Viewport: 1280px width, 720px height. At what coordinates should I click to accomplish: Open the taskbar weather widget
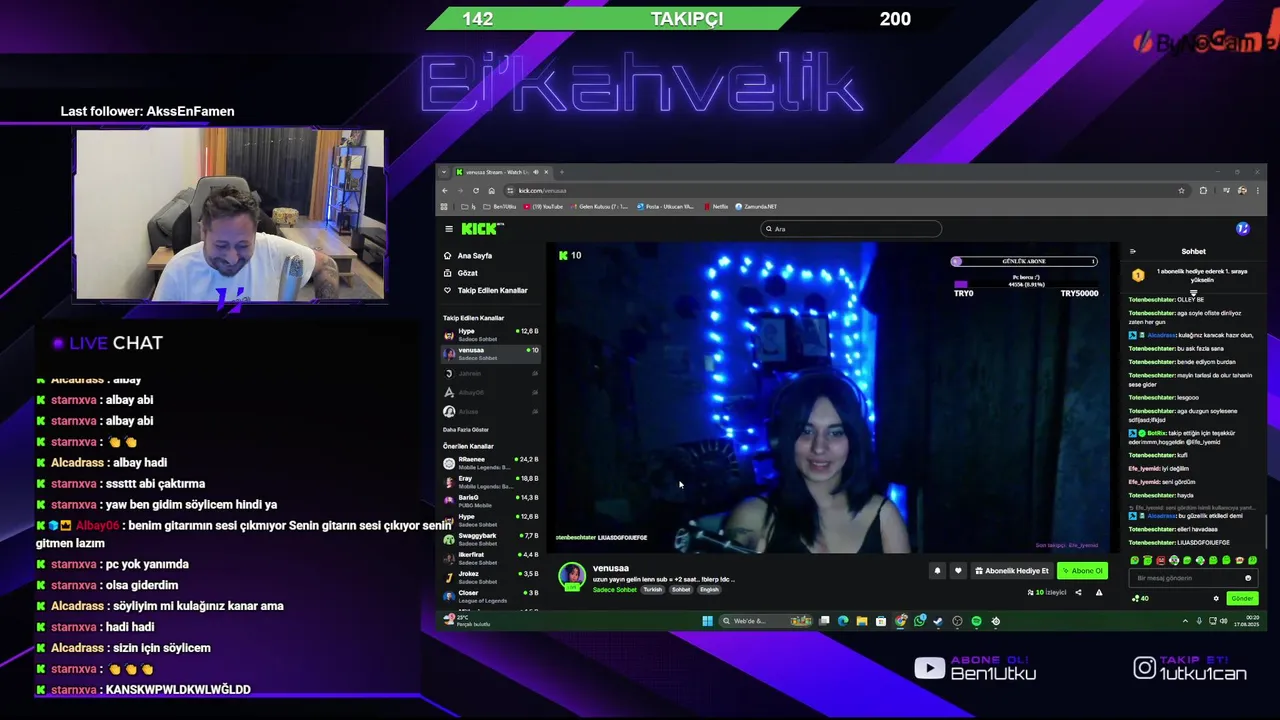coord(466,621)
